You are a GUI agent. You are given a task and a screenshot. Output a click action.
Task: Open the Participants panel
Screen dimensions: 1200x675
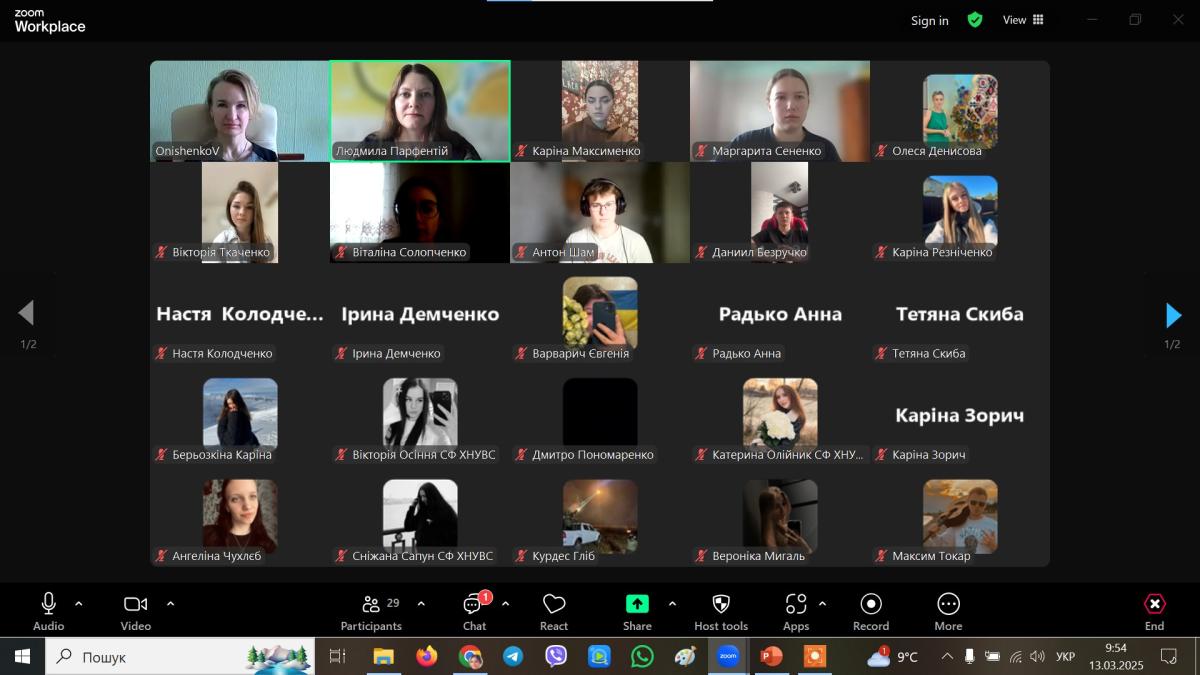pyautogui.click(x=371, y=610)
